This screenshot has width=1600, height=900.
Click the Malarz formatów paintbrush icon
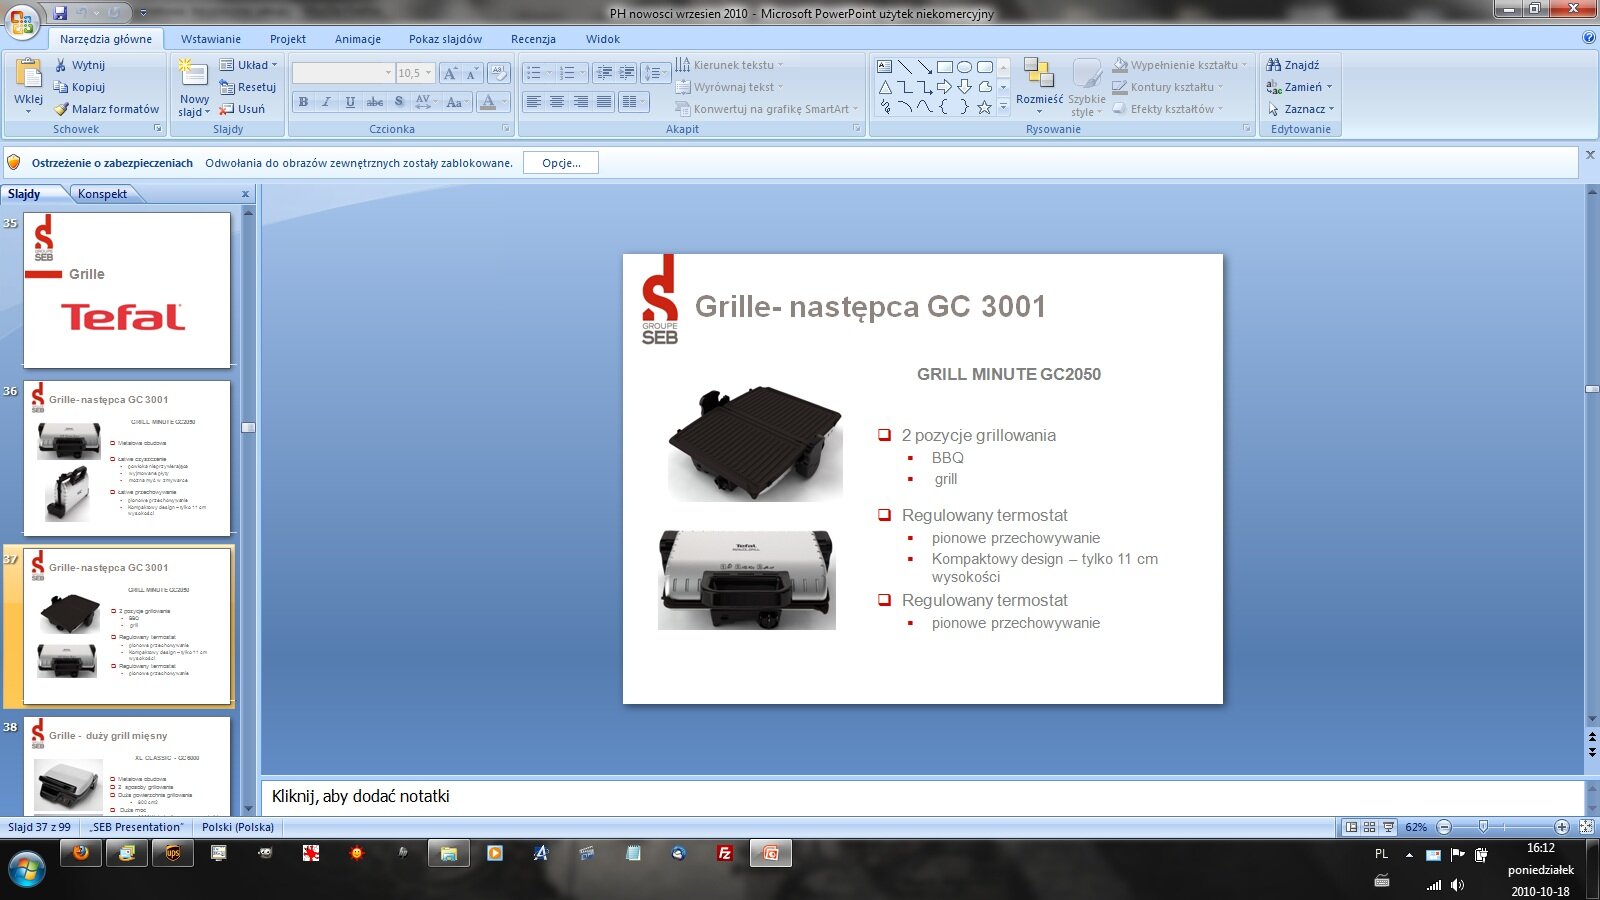(x=61, y=109)
